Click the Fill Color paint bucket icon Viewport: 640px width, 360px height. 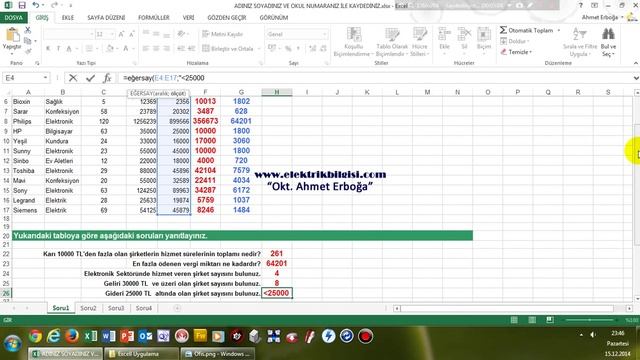109,49
